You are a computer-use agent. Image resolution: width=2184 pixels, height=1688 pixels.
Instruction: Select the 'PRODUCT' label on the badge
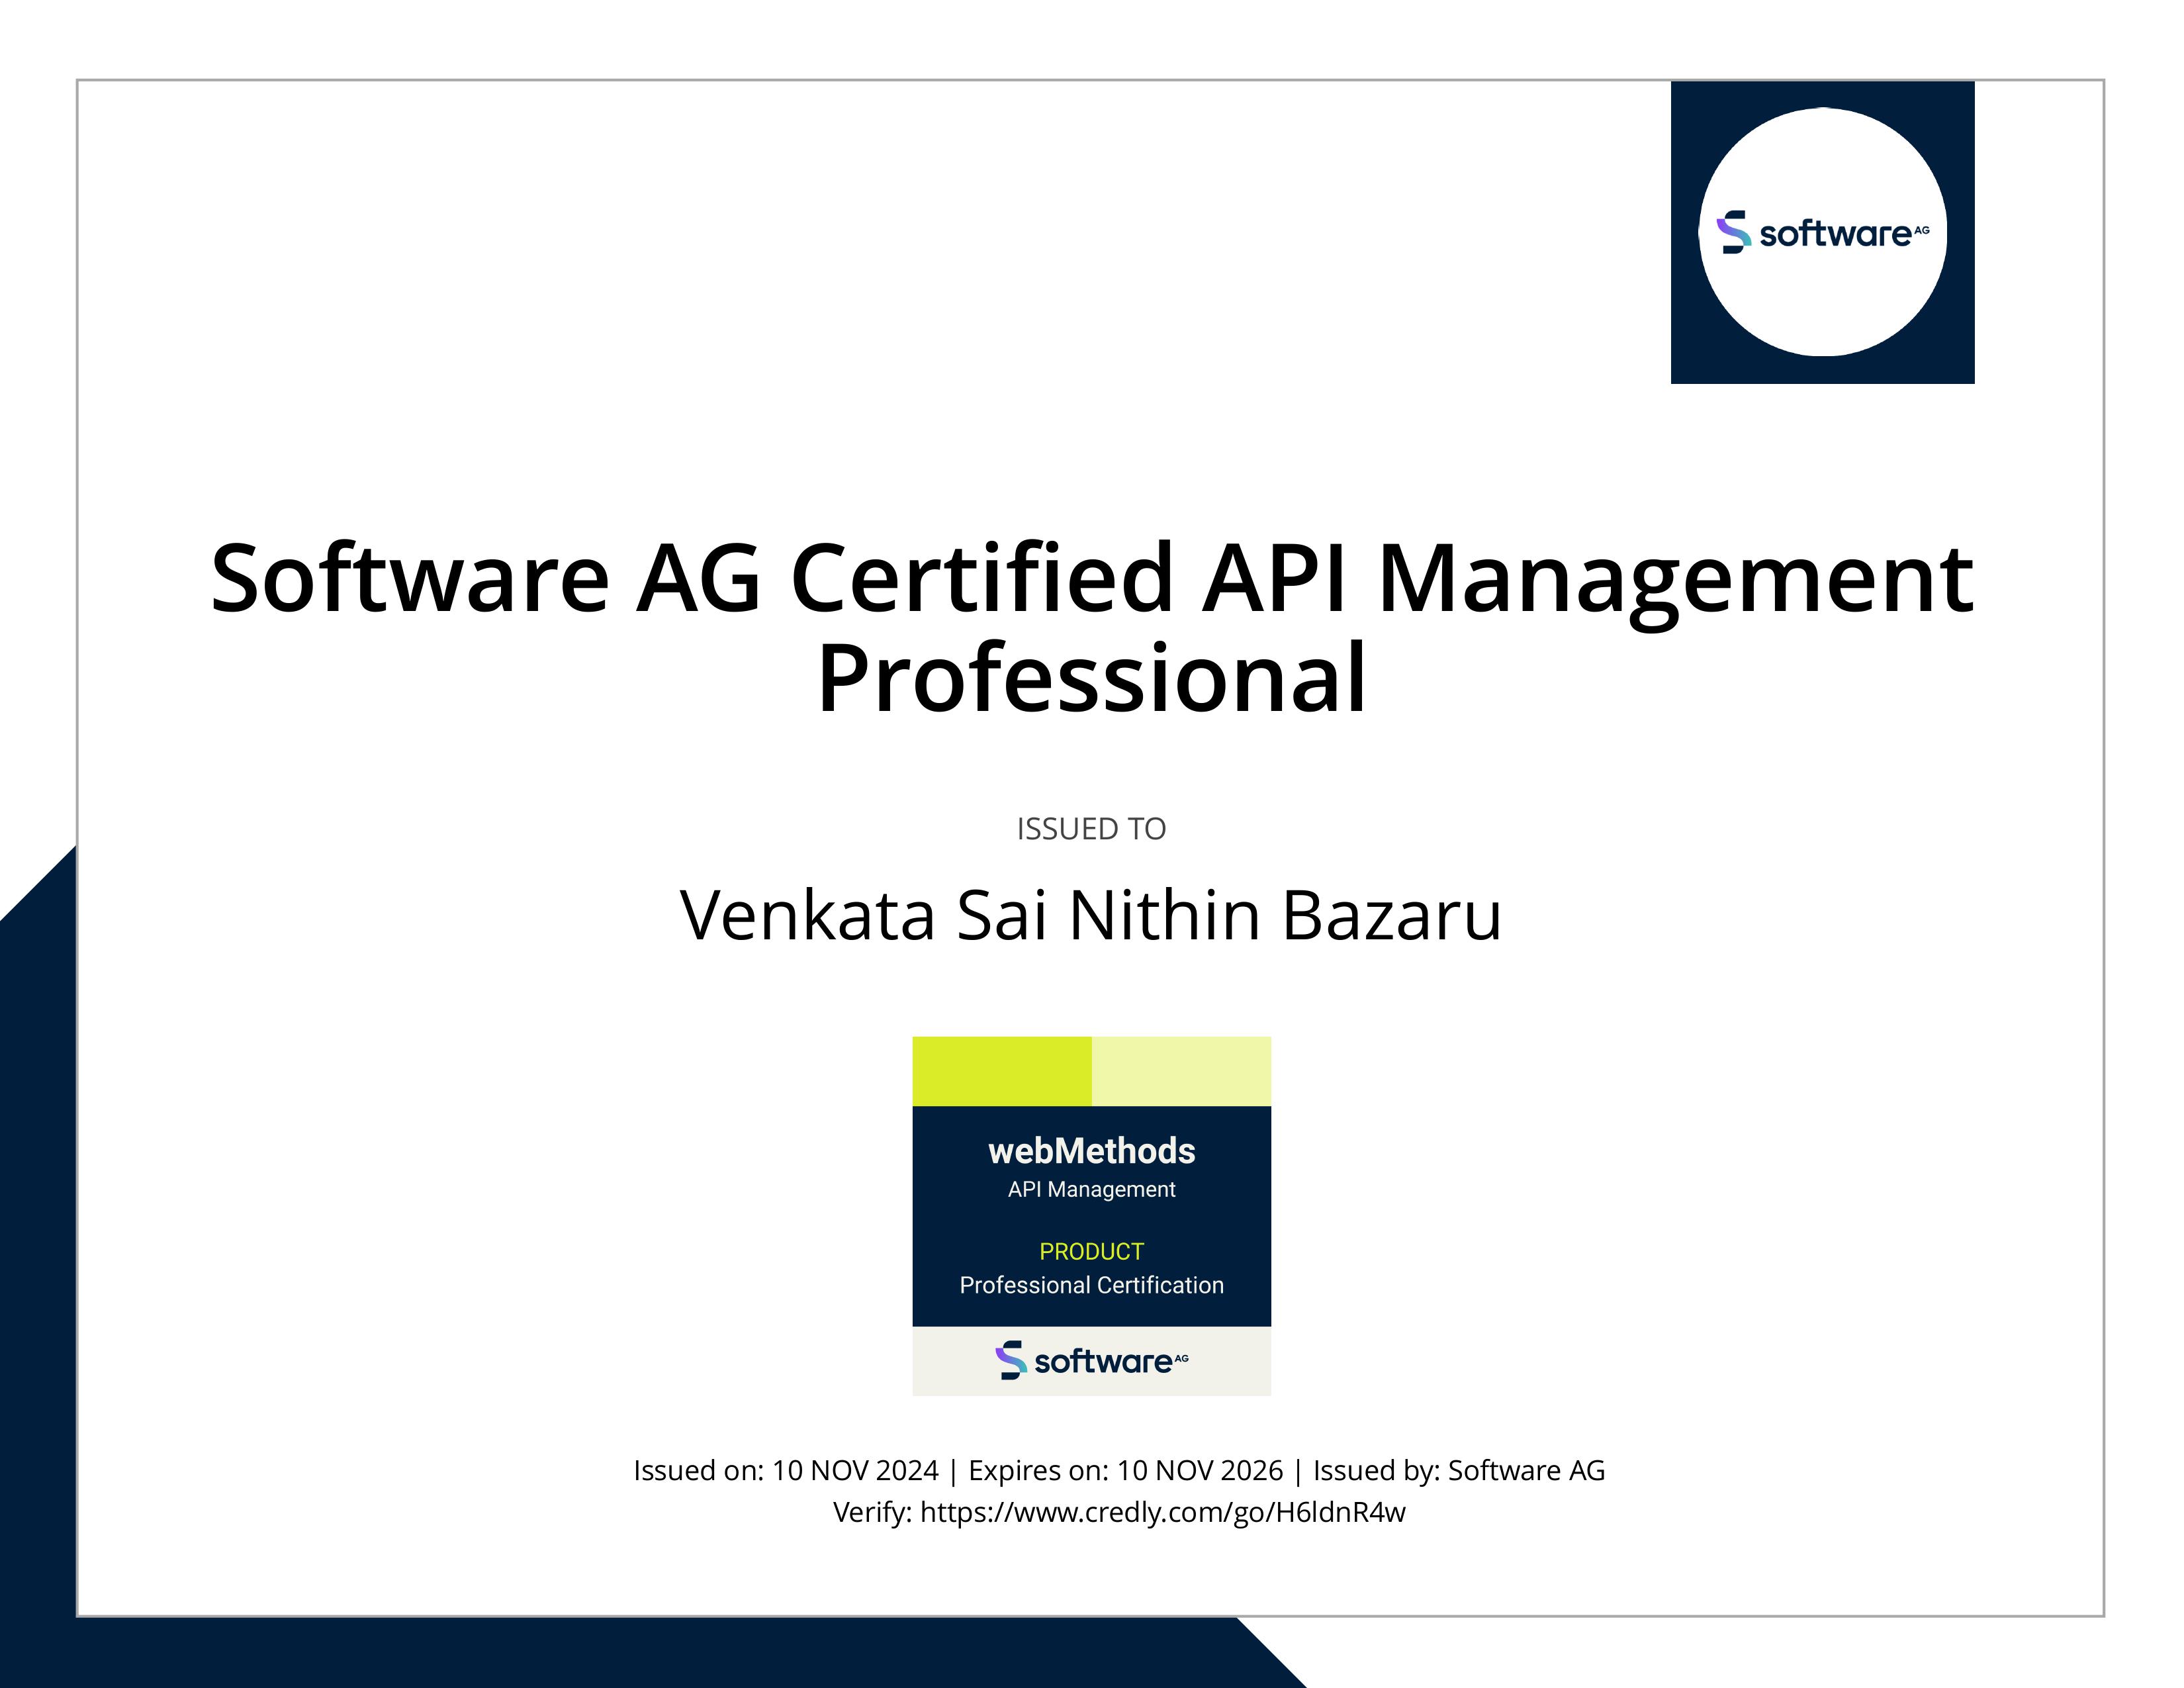tap(1091, 1251)
